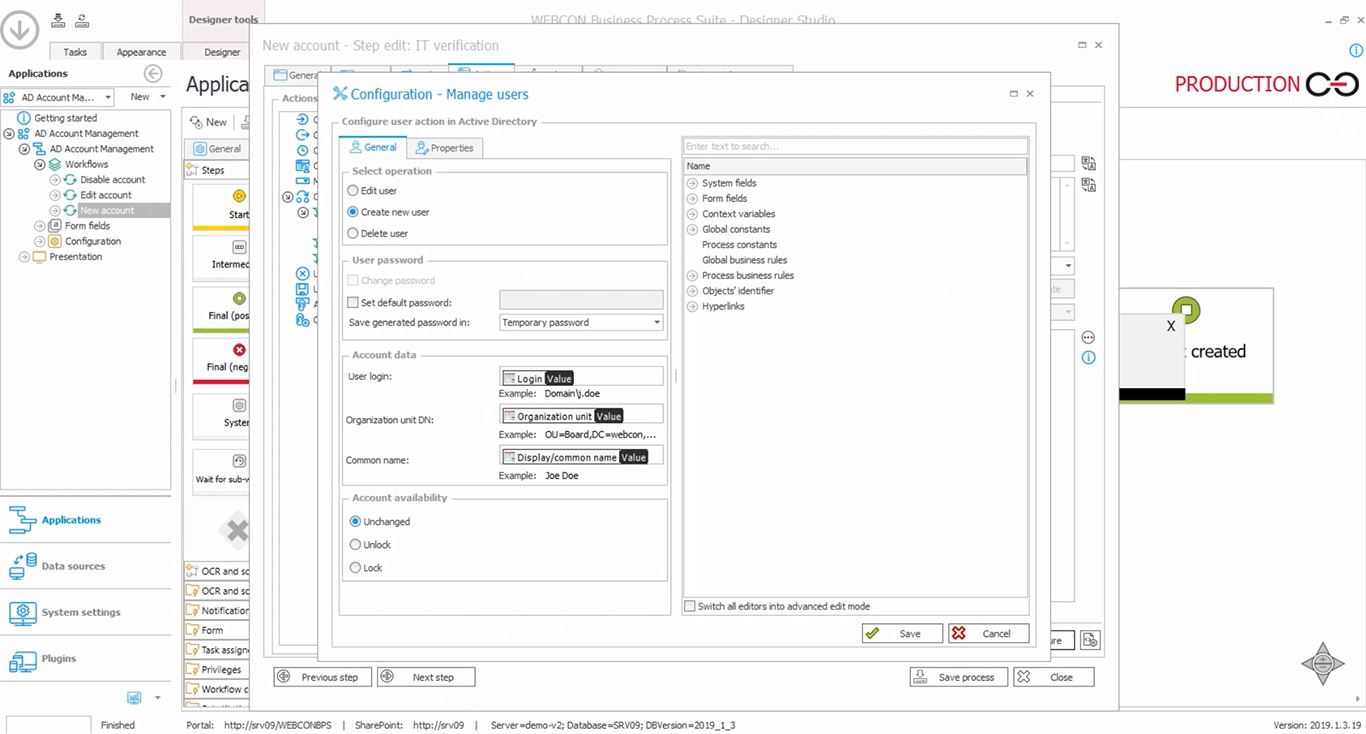Check Switch all editors into advanced mode
The image size is (1366, 734).
[690, 606]
